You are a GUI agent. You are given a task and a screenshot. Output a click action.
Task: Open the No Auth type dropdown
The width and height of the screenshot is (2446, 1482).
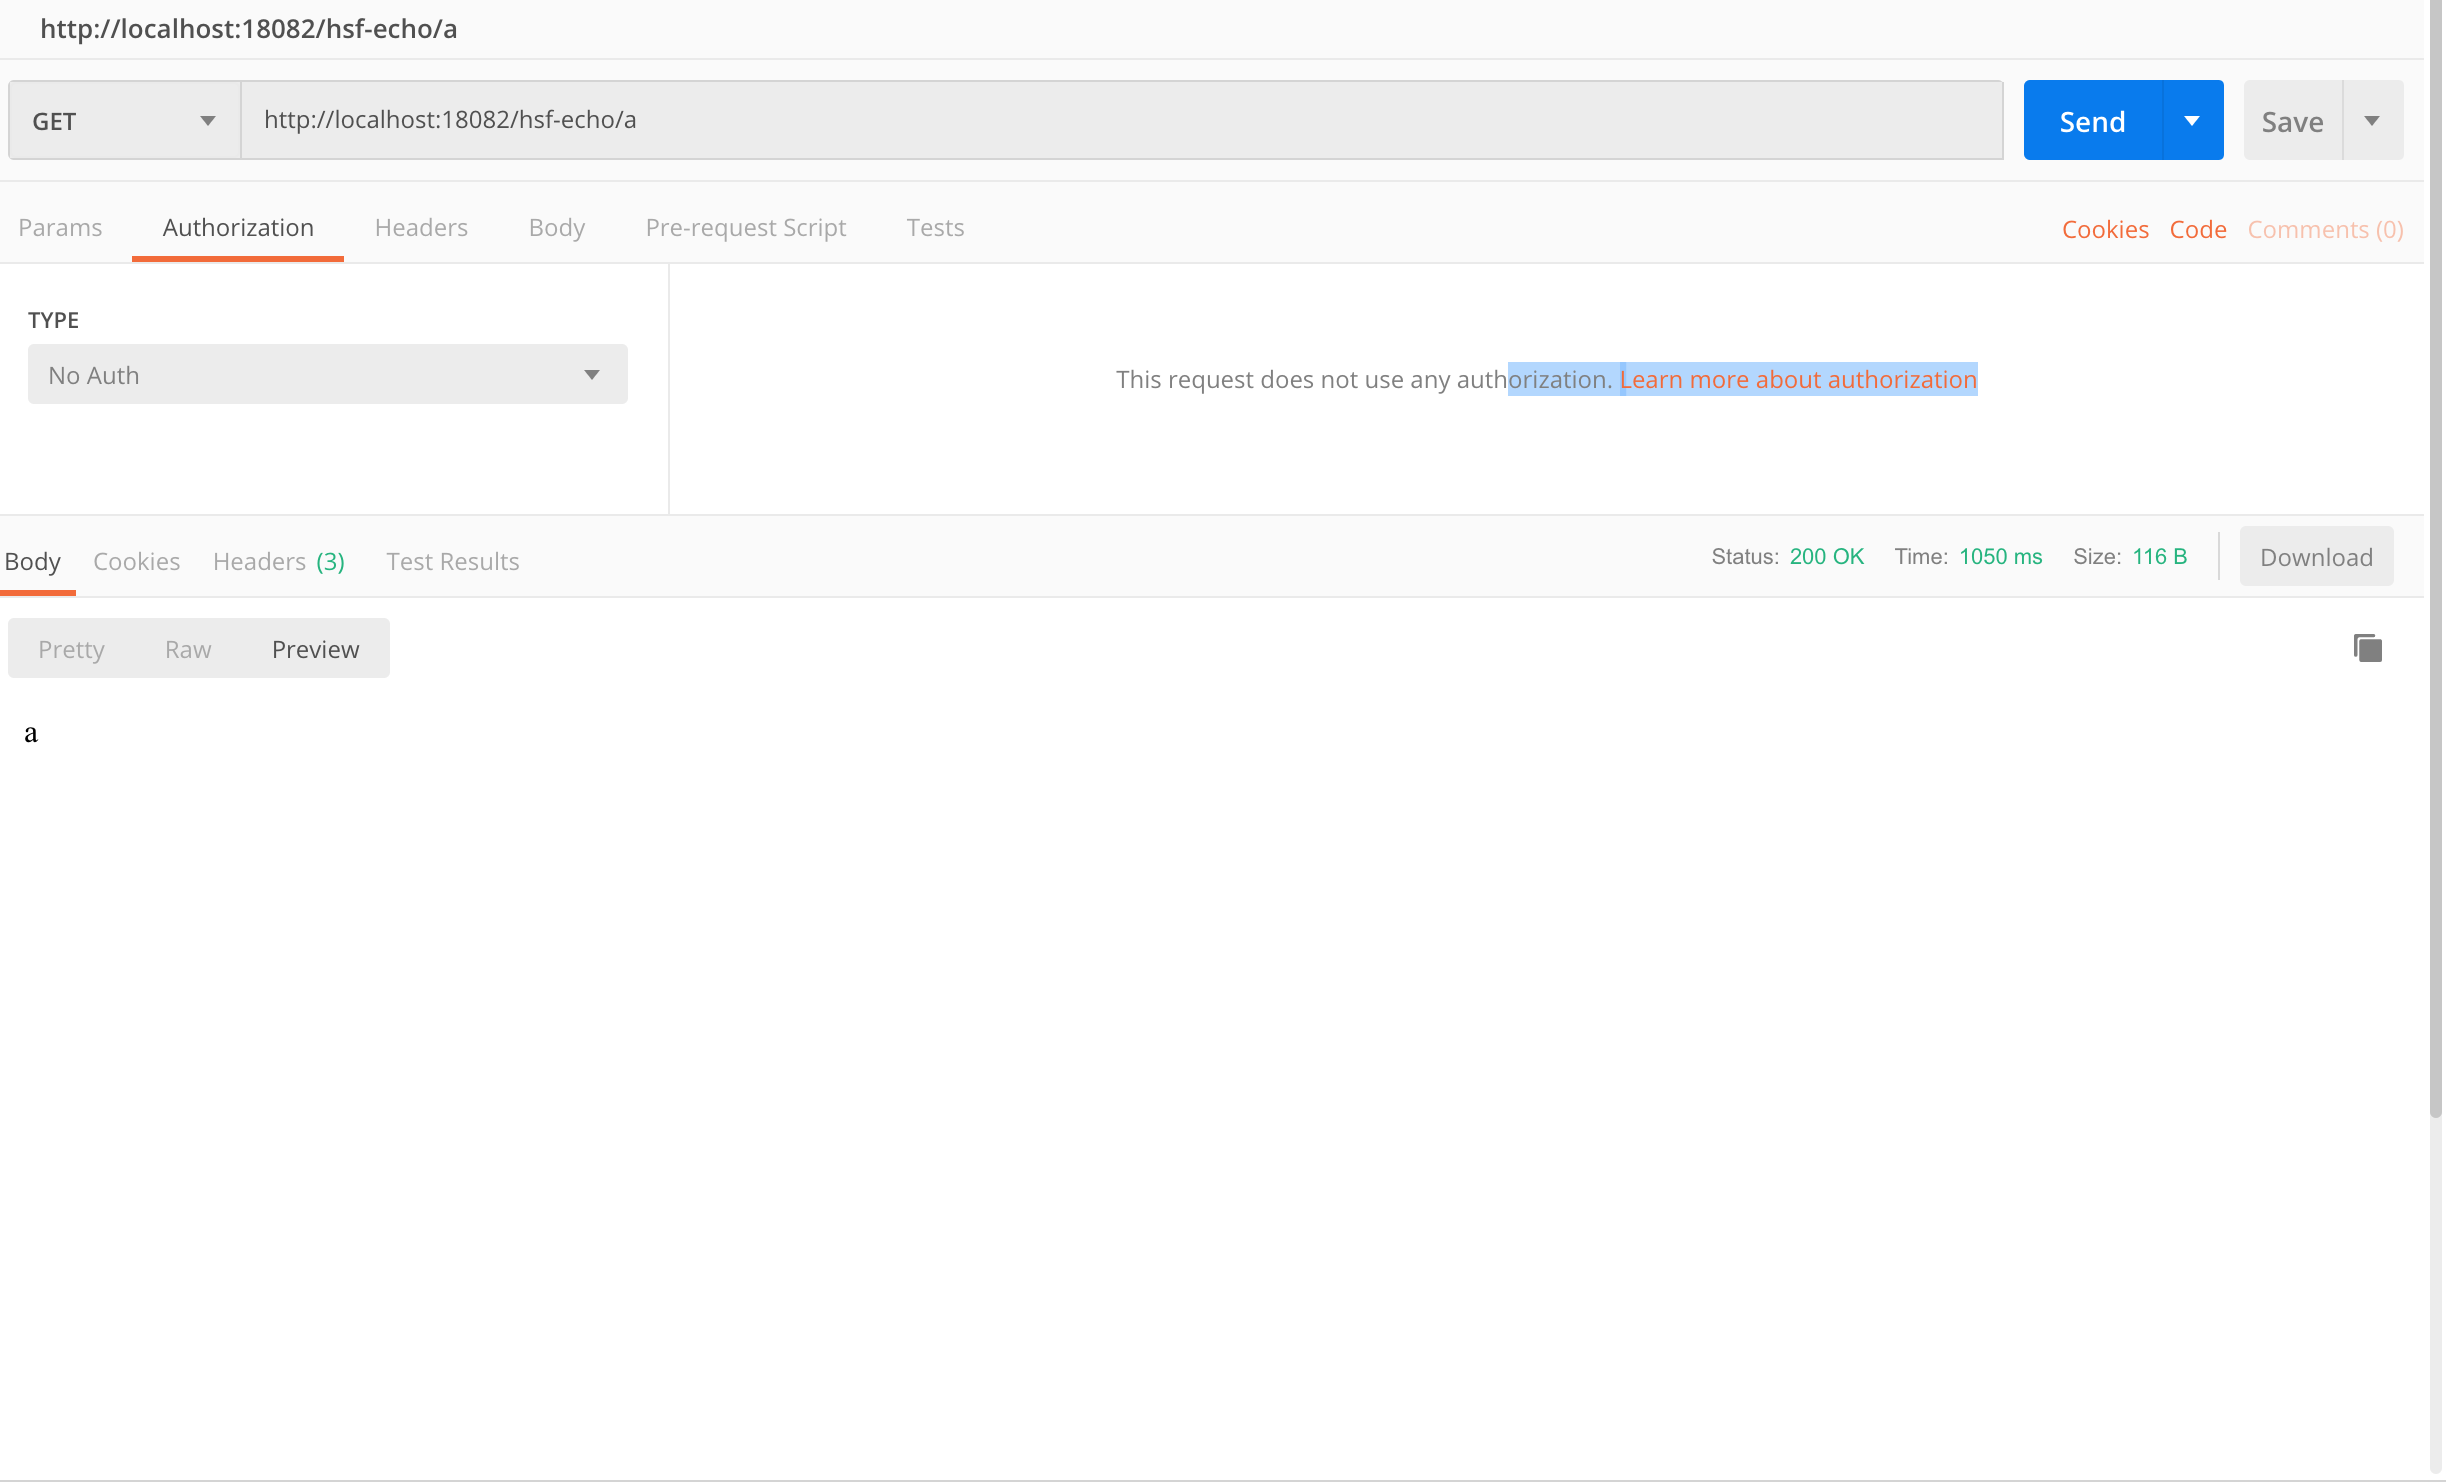pos(327,375)
